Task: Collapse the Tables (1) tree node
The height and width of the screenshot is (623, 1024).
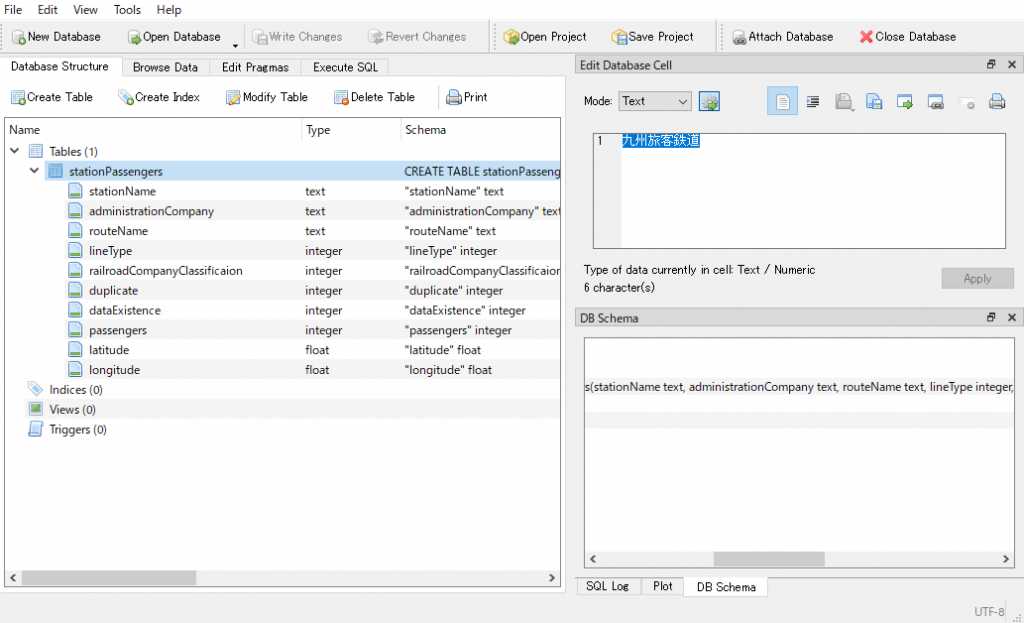Action: pyautogui.click(x=15, y=151)
